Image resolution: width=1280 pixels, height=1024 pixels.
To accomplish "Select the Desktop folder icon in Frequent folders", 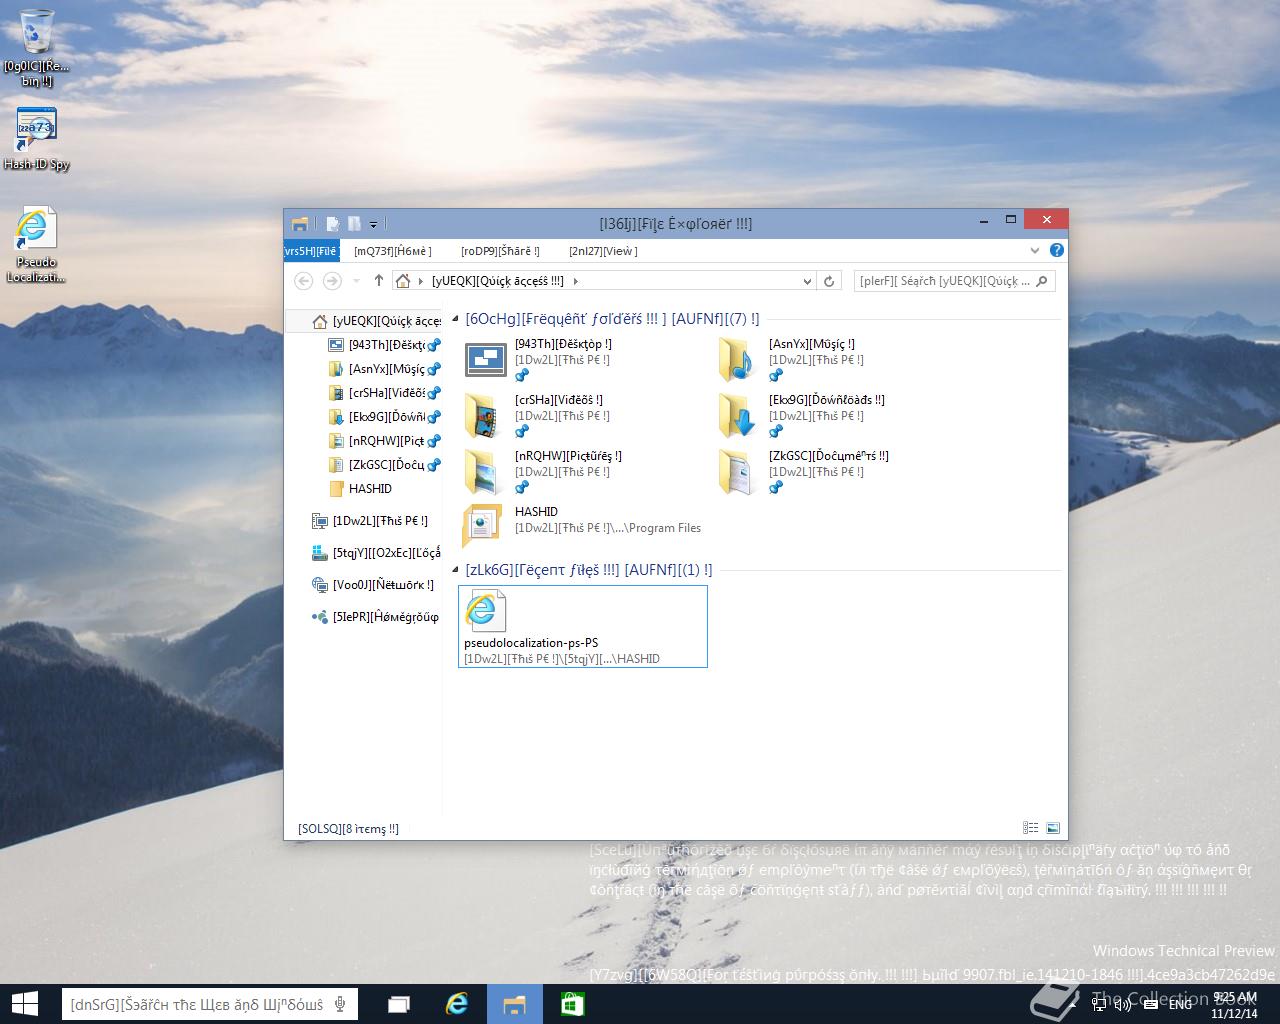I will pos(486,360).
